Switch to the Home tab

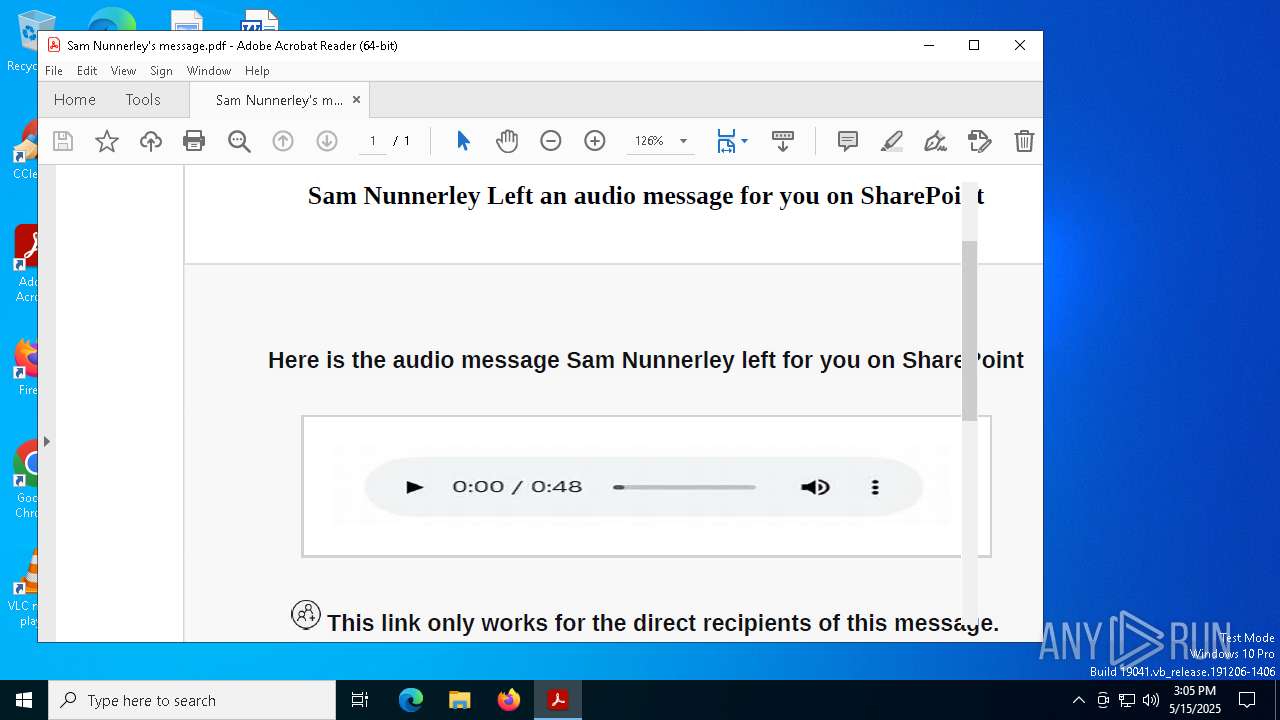[x=75, y=100]
